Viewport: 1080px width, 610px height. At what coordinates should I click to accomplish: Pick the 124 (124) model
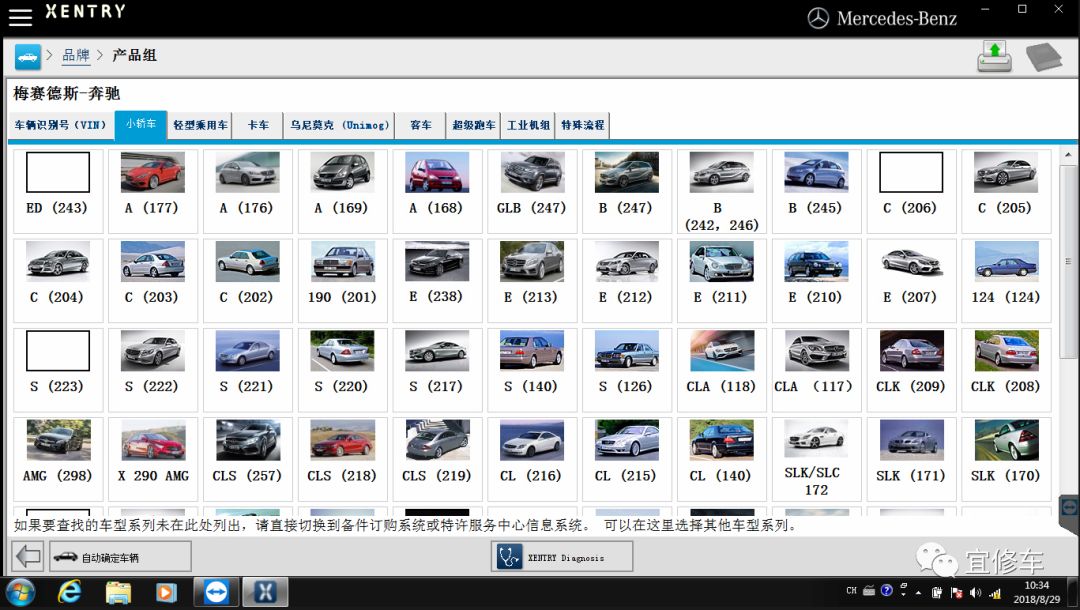(1006, 280)
